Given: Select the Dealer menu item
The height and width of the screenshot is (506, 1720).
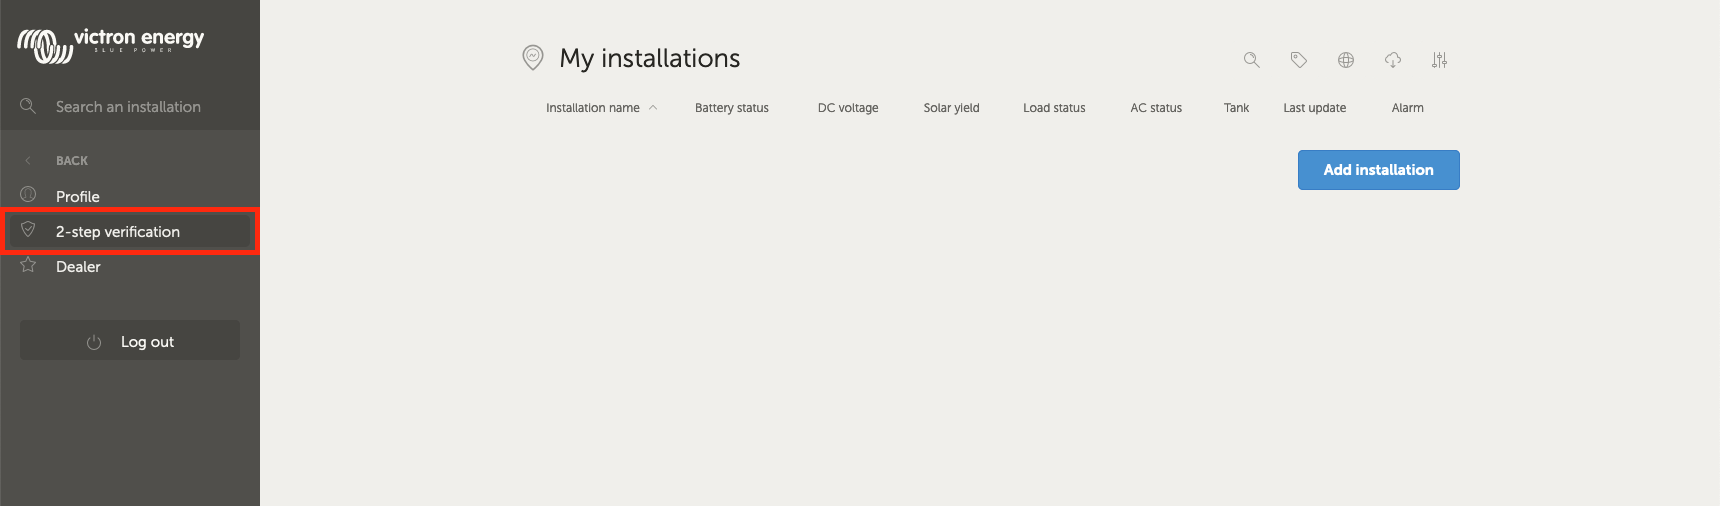Looking at the screenshot, I should (x=78, y=267).
